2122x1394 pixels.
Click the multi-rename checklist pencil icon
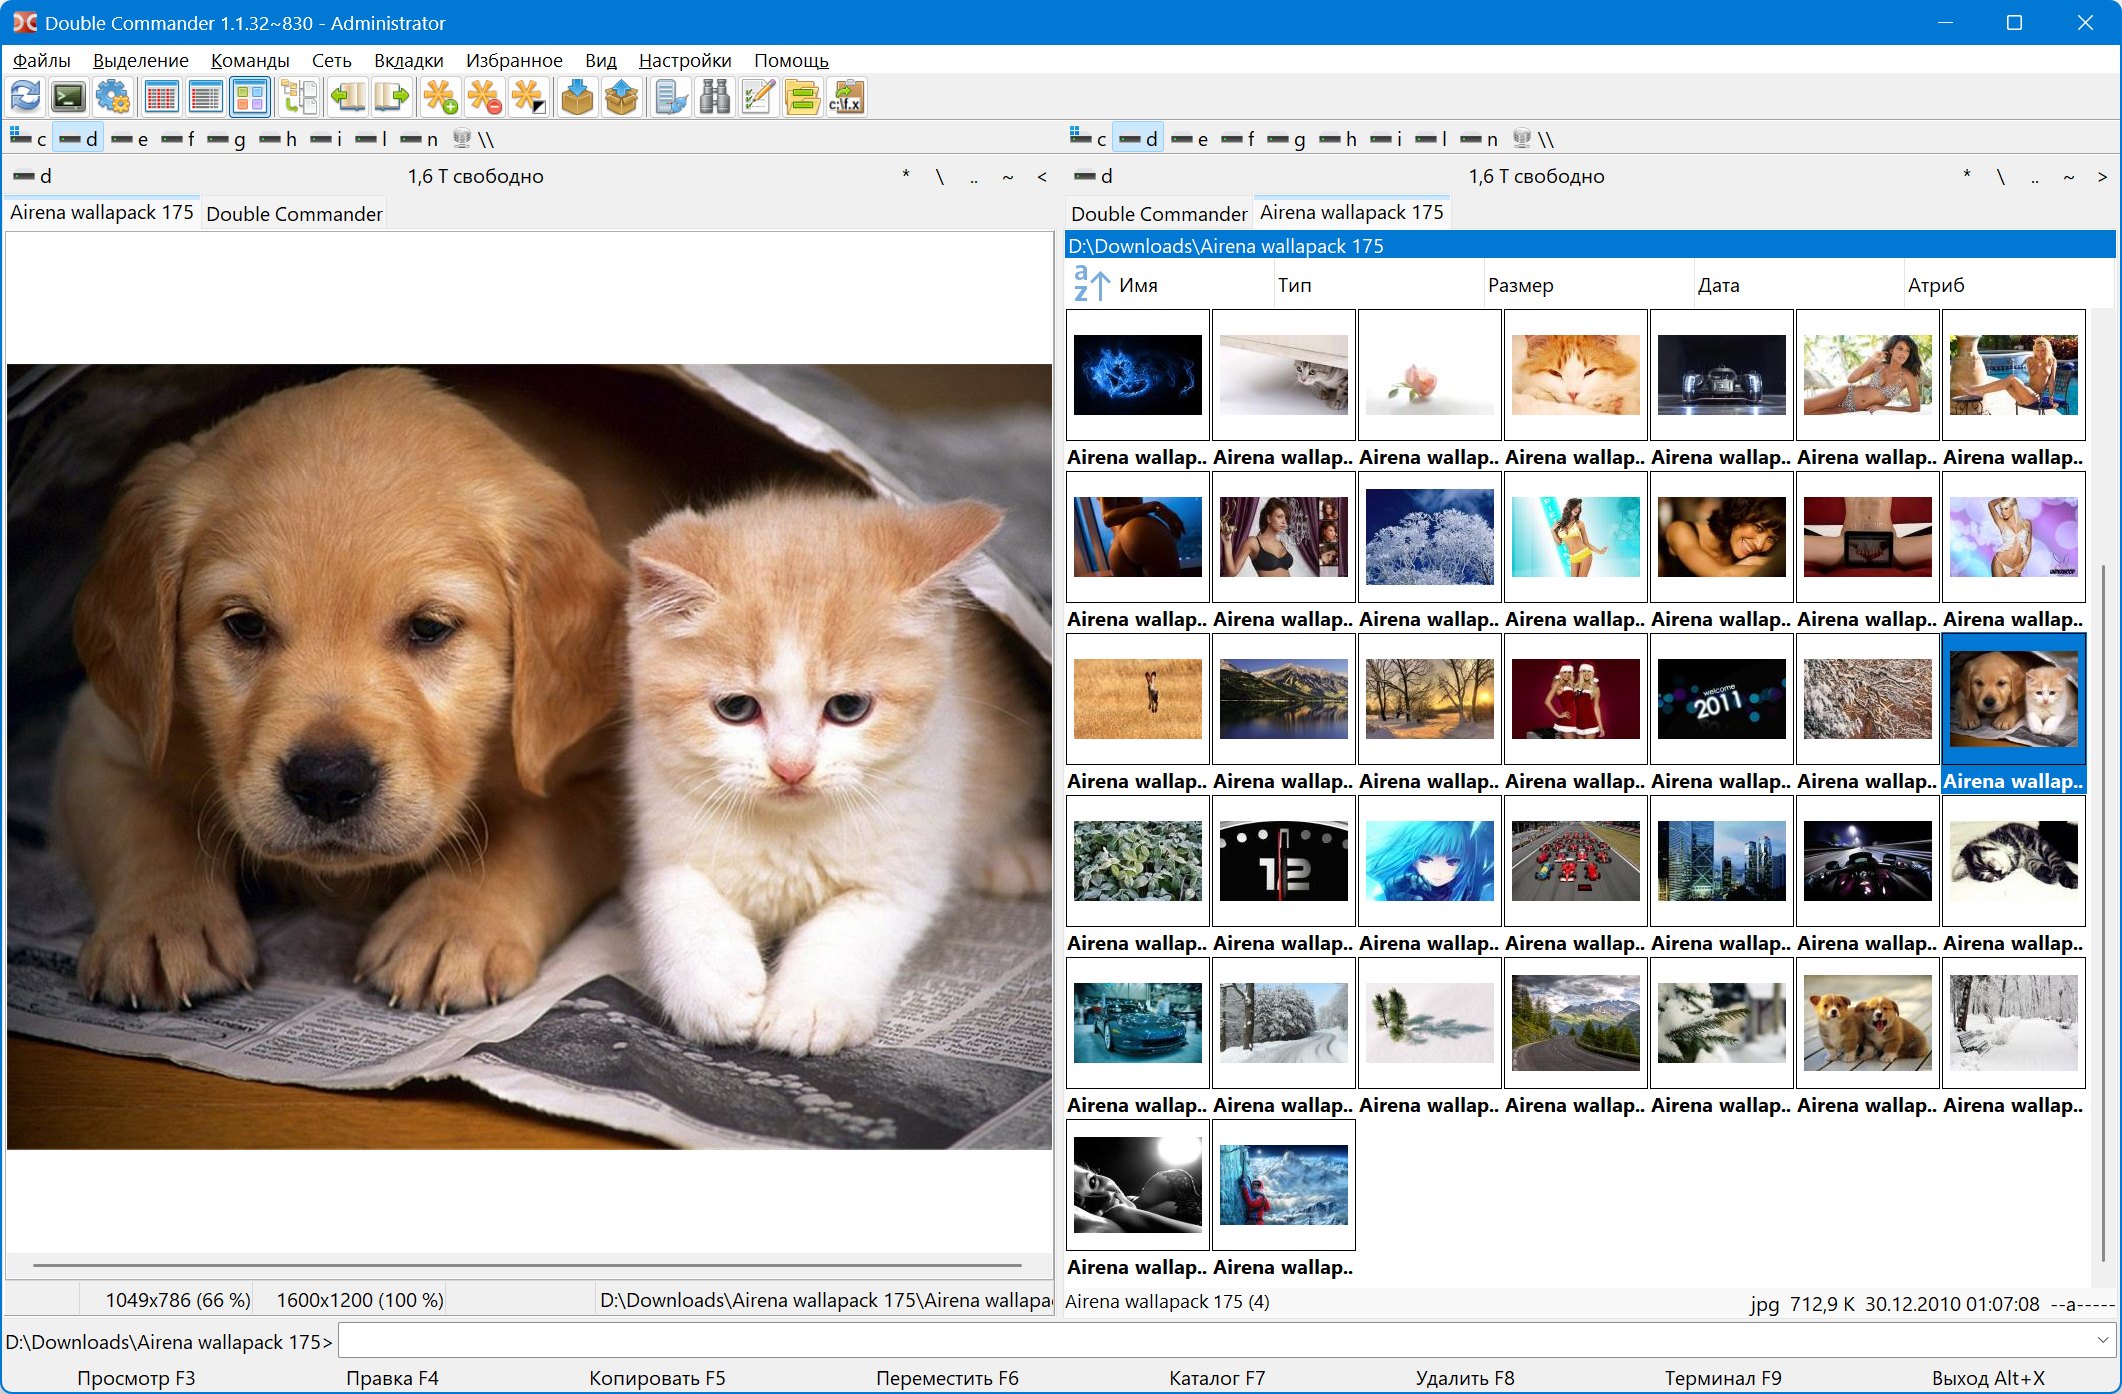758,97
